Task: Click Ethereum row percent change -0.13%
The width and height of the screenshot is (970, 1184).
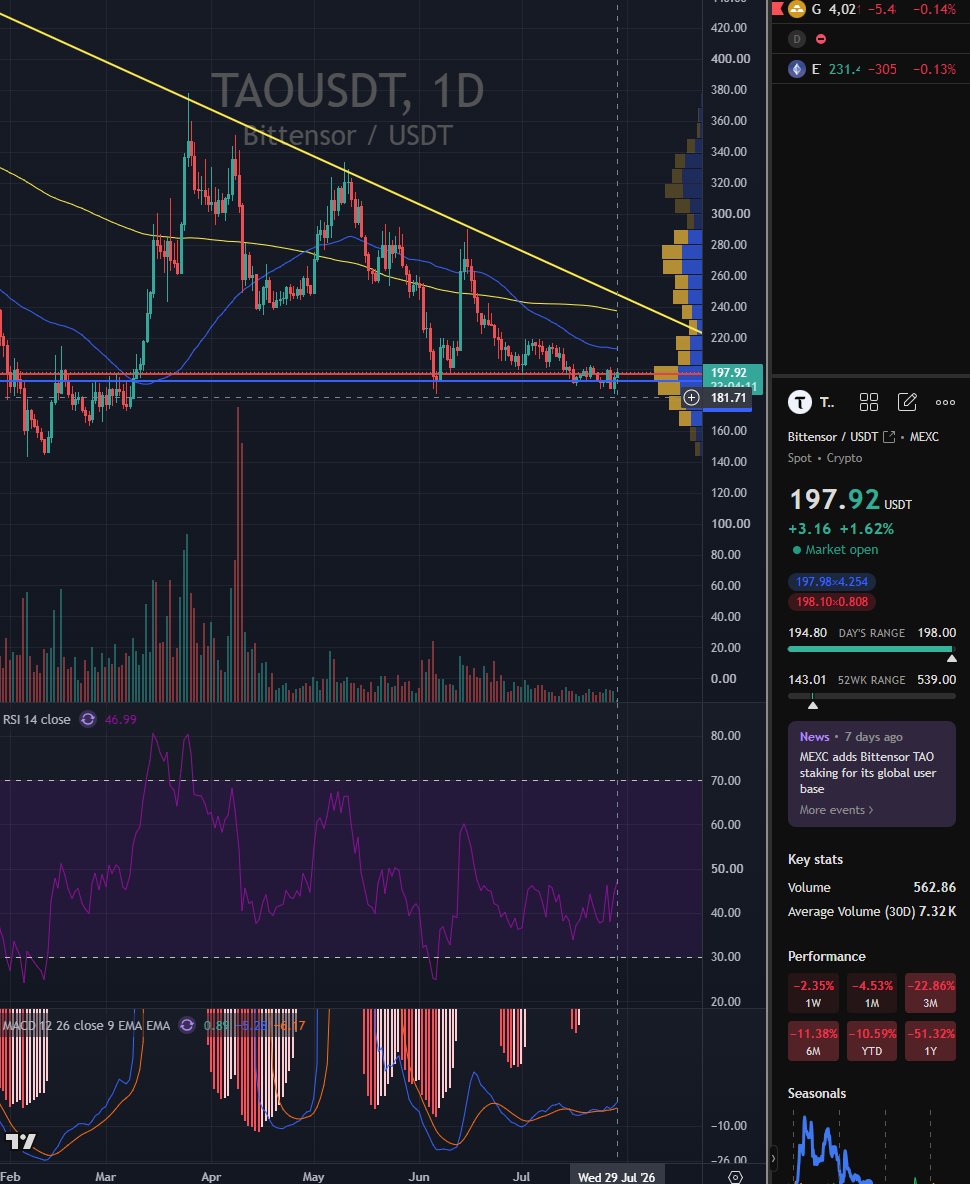Action: 935,69
